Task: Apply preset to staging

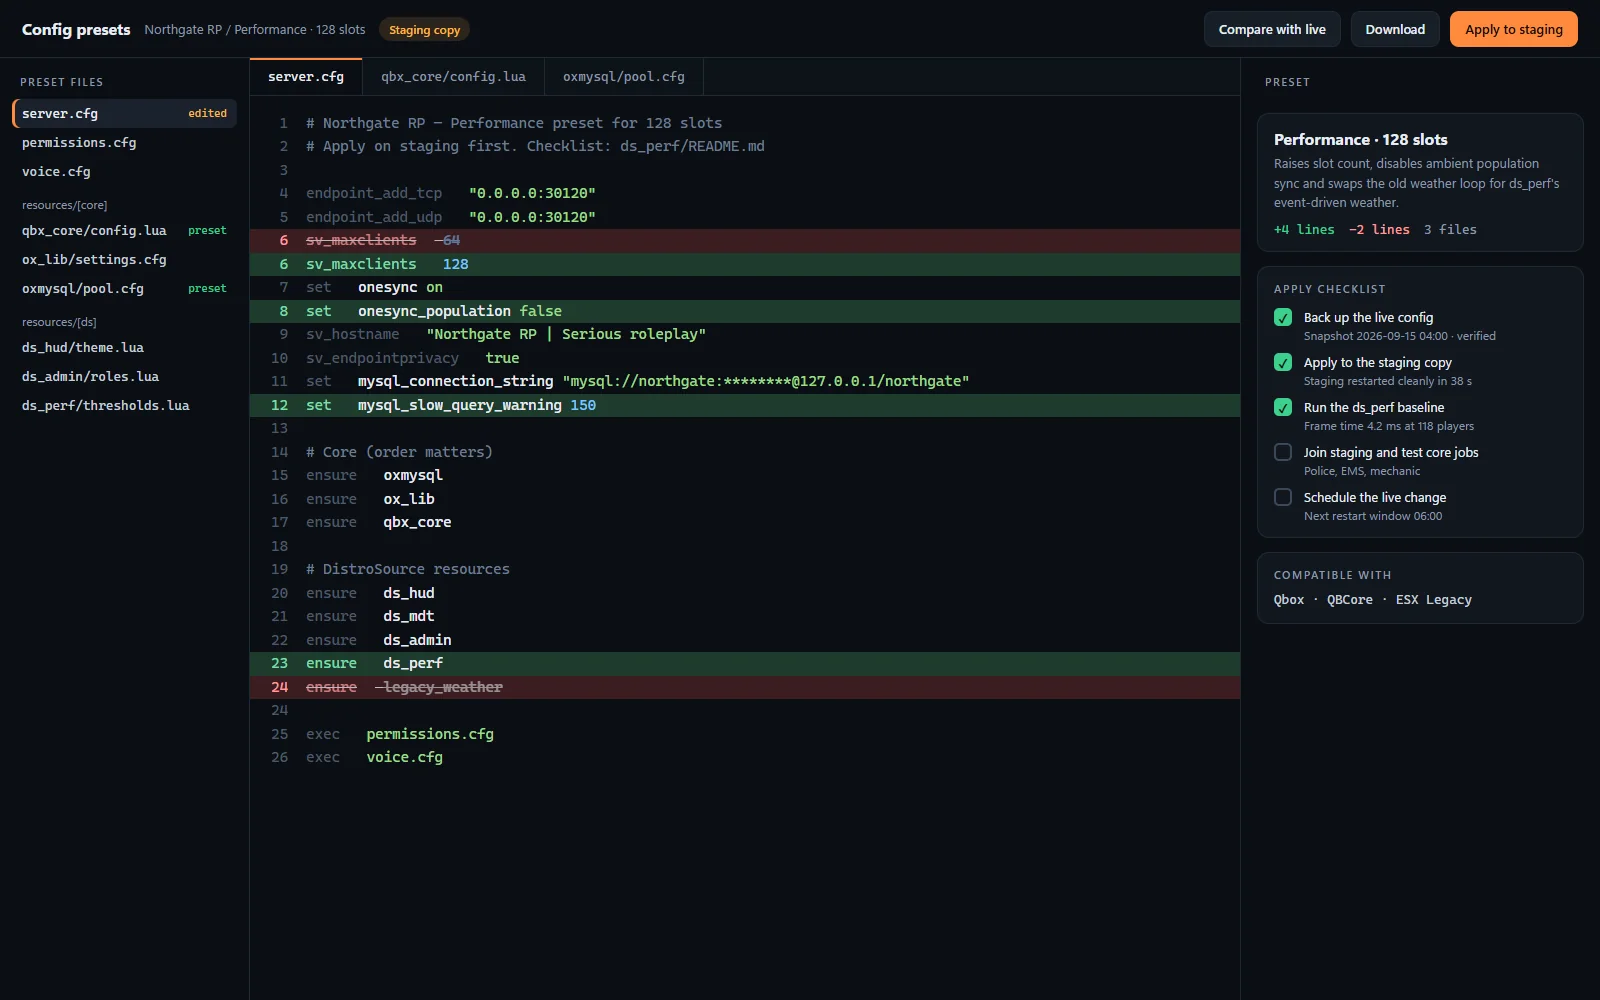Action: pos(1513,29)
